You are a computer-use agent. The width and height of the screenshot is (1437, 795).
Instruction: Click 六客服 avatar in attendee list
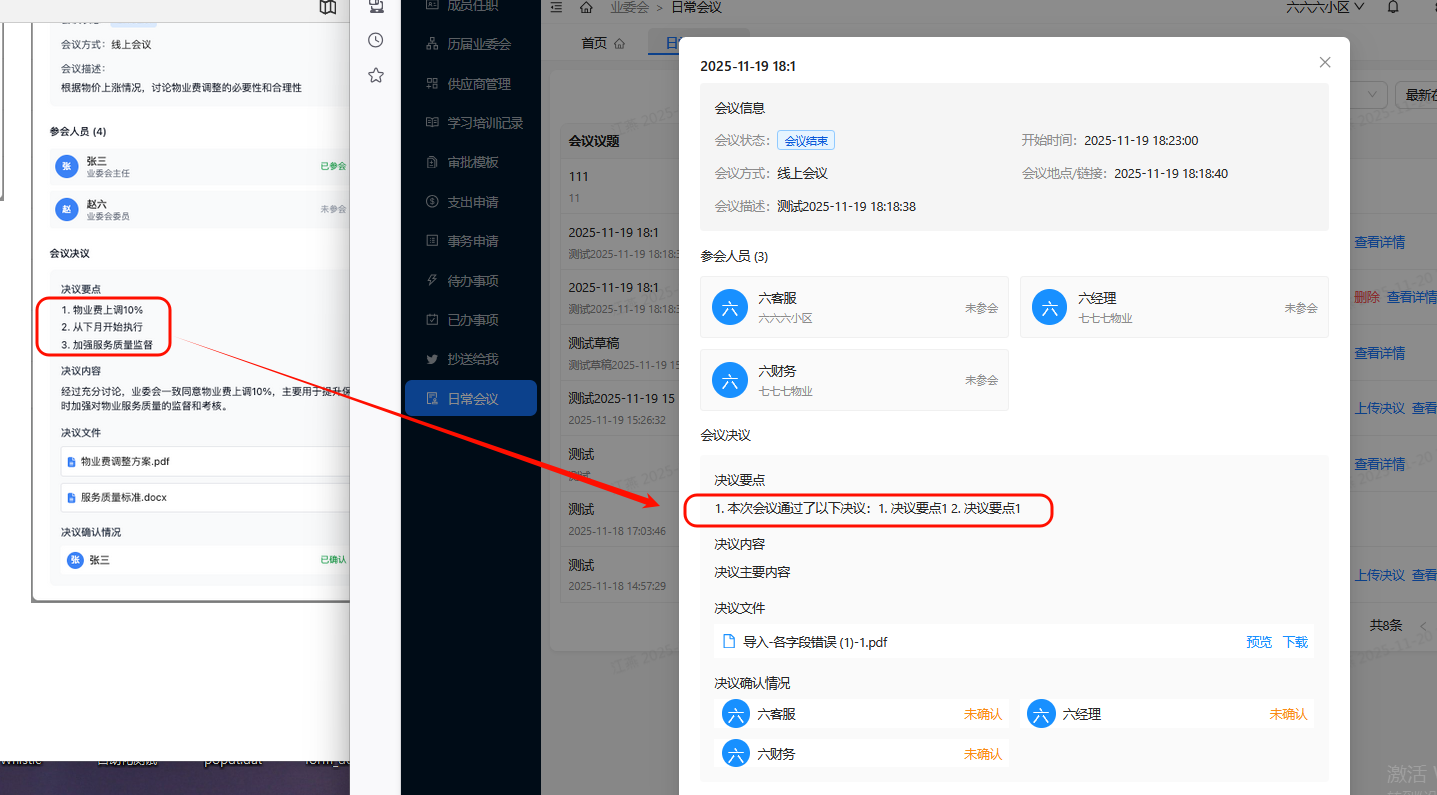(x=730, y=306)
